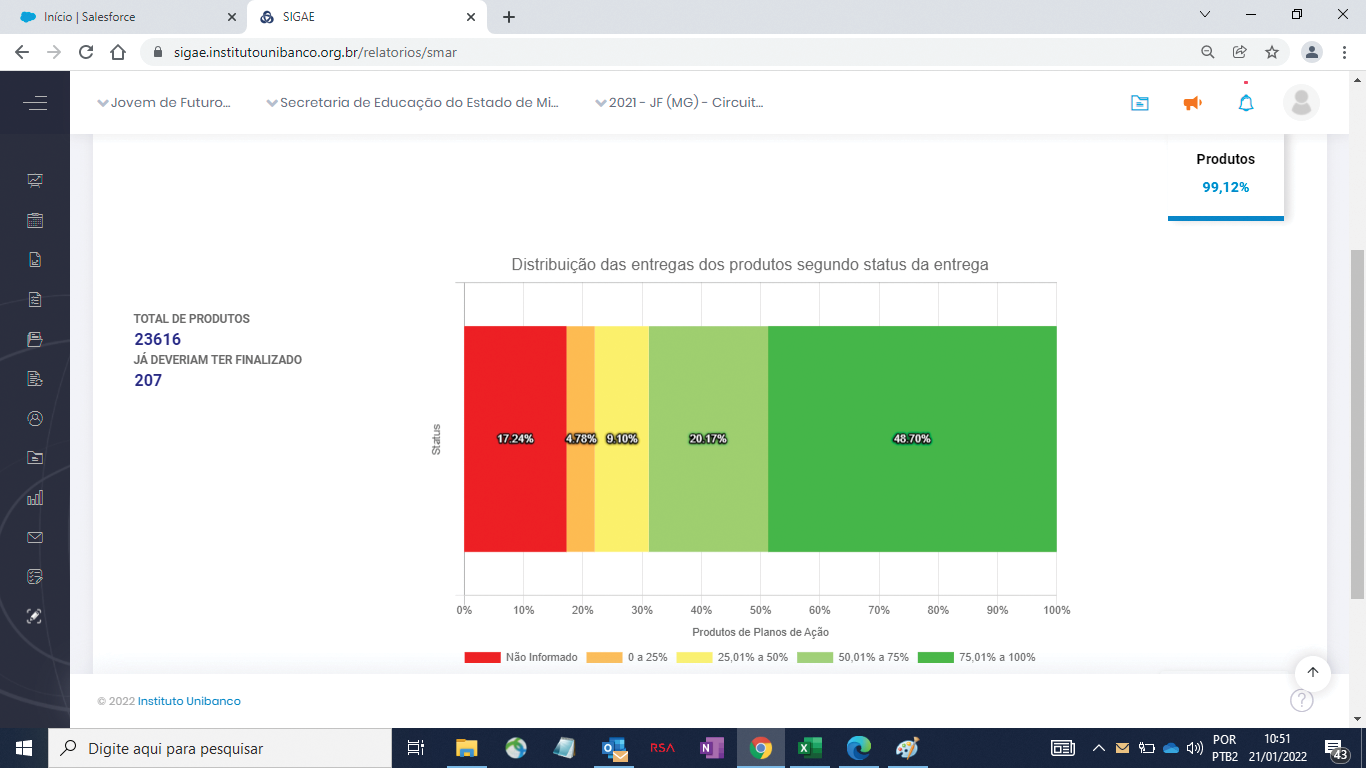Open the notifications bell icon

(1246, 102)
